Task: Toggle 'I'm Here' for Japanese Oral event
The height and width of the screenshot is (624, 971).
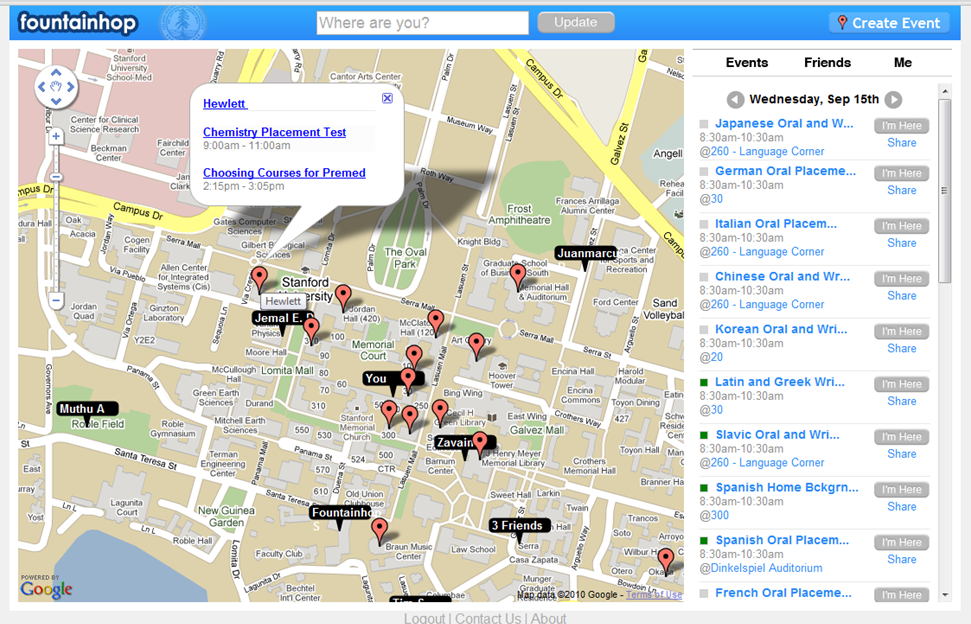Action: 901,126
